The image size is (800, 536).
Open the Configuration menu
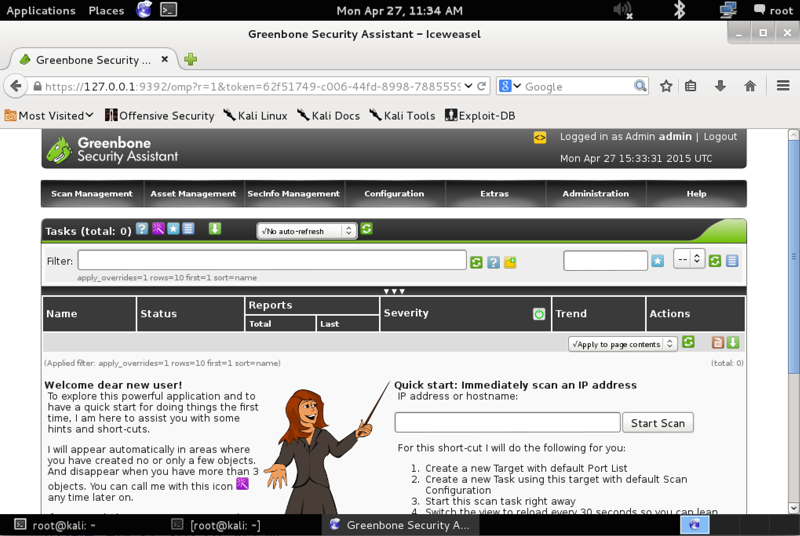(394, 194)
